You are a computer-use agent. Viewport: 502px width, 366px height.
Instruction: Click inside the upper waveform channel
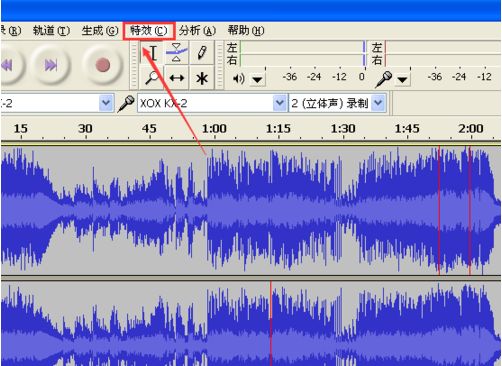coord(251,210)
